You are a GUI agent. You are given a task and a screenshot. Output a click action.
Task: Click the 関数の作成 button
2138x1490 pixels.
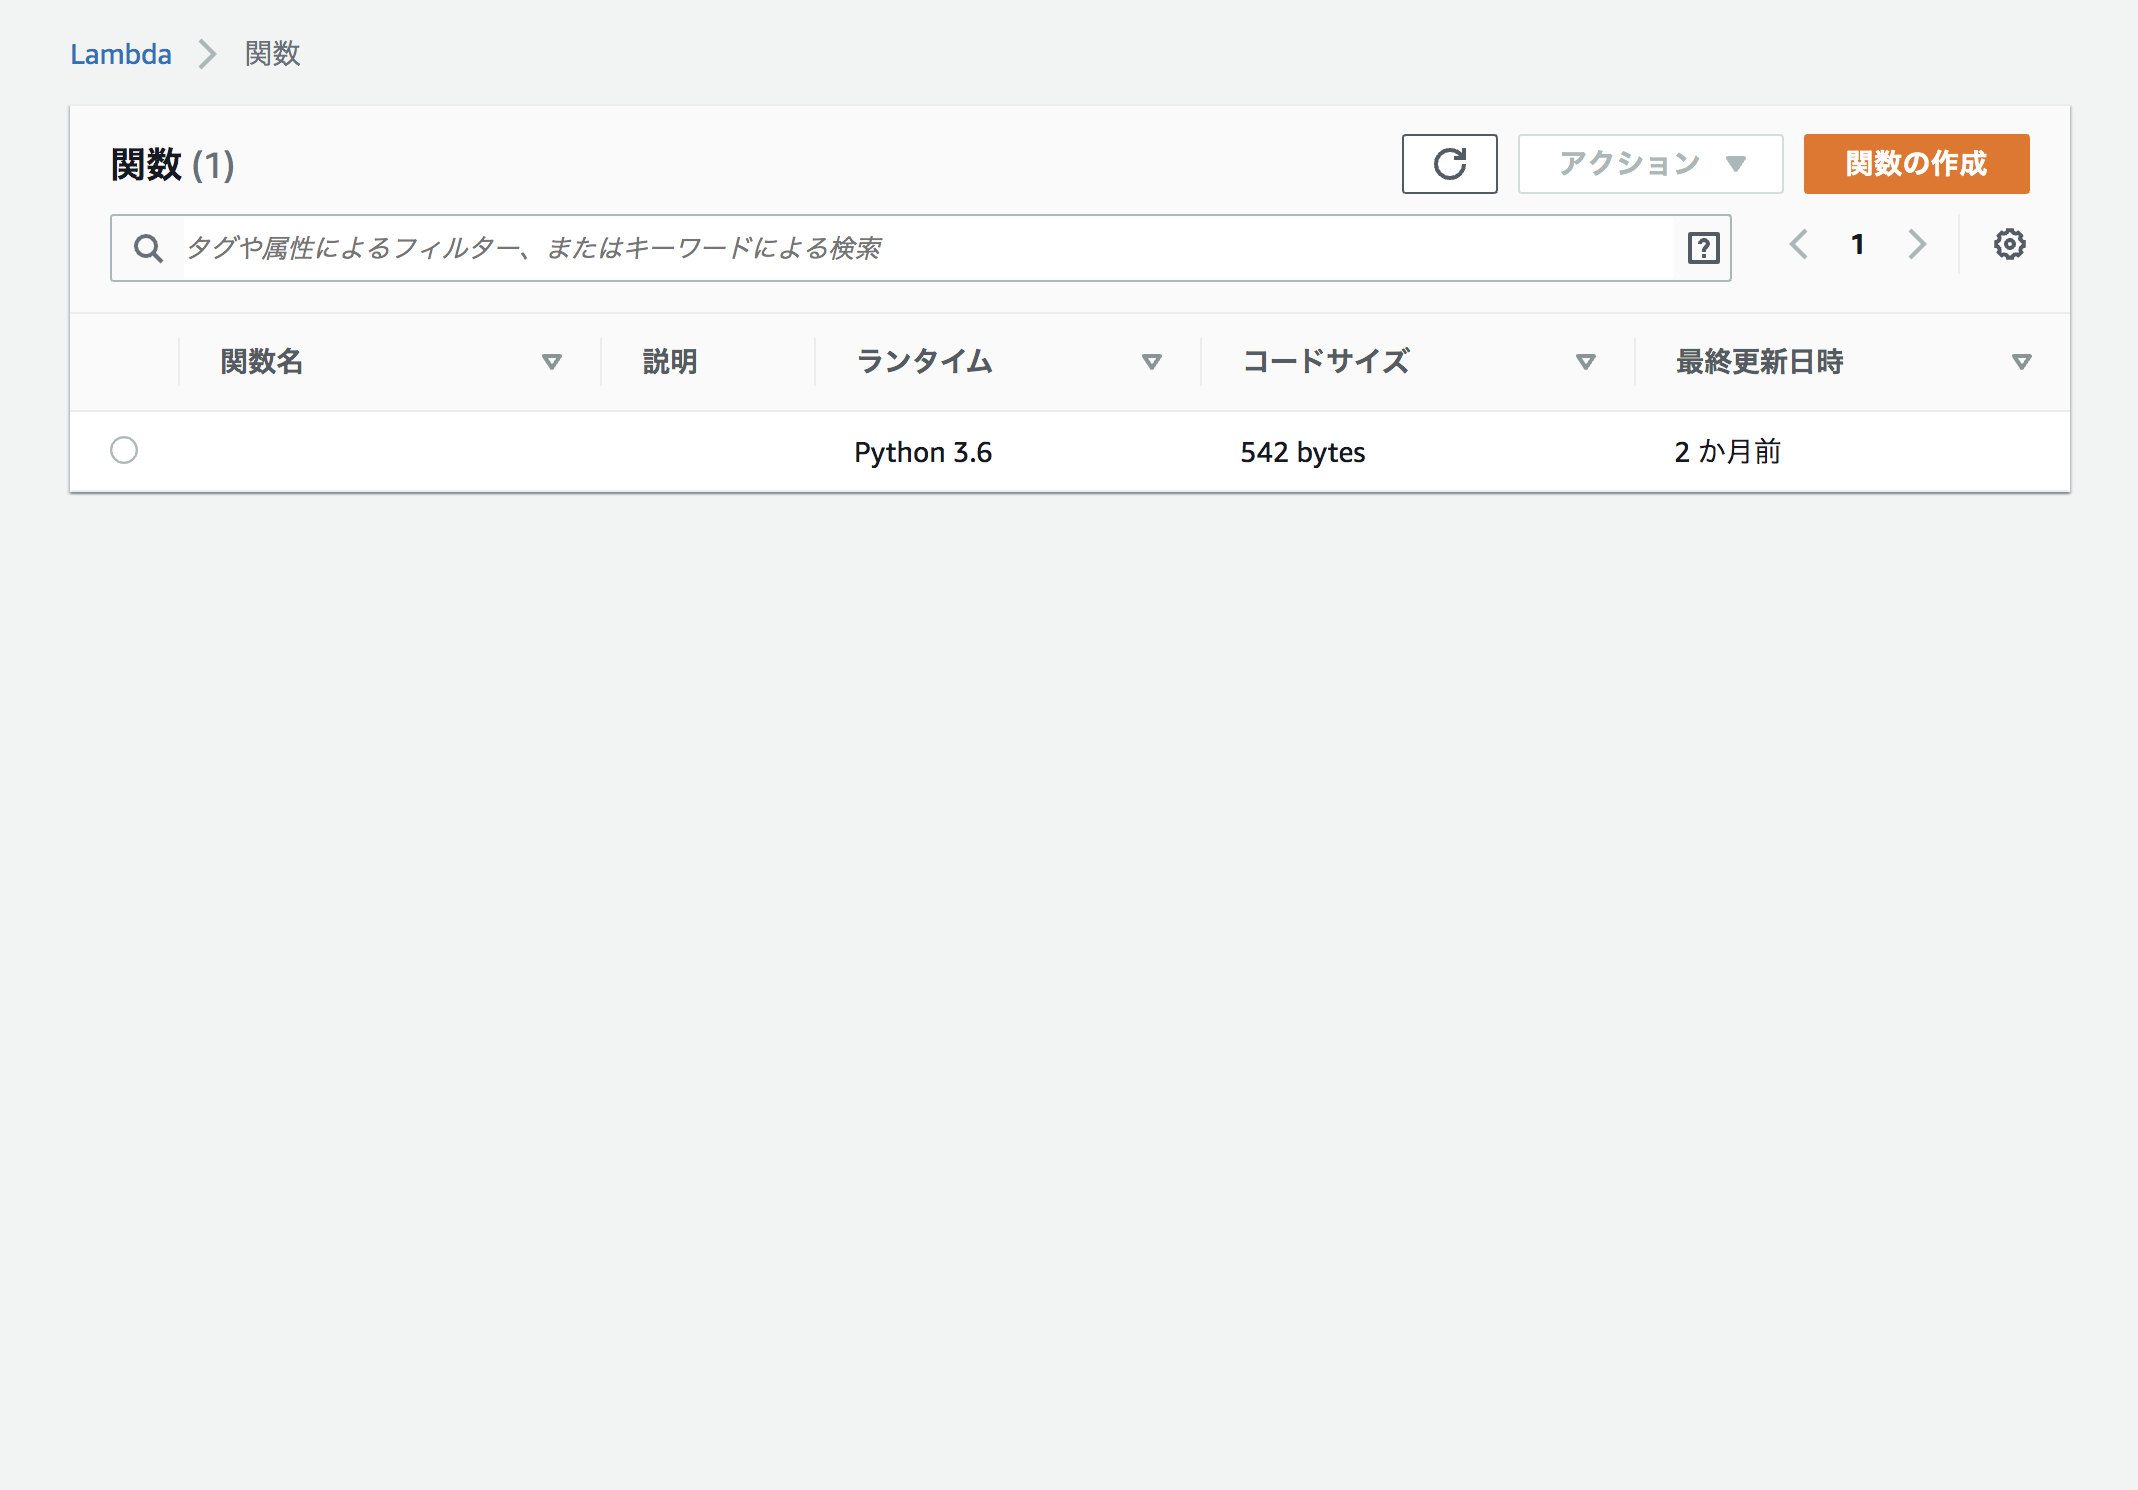1915,163
